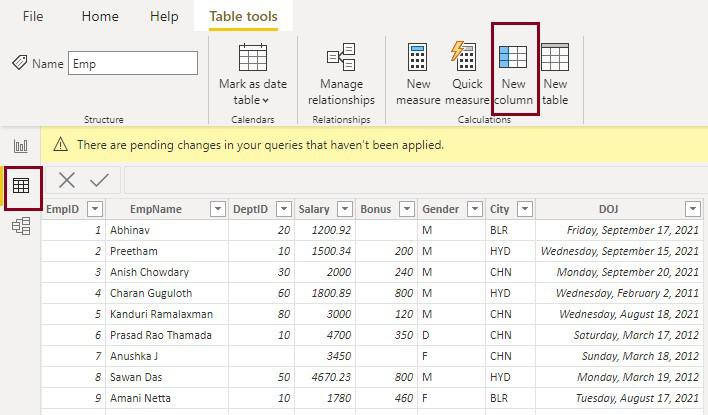Viewport: 708px width, 415px height.
Task: Select the Salary column header
Action: click(x=314, y=209)
